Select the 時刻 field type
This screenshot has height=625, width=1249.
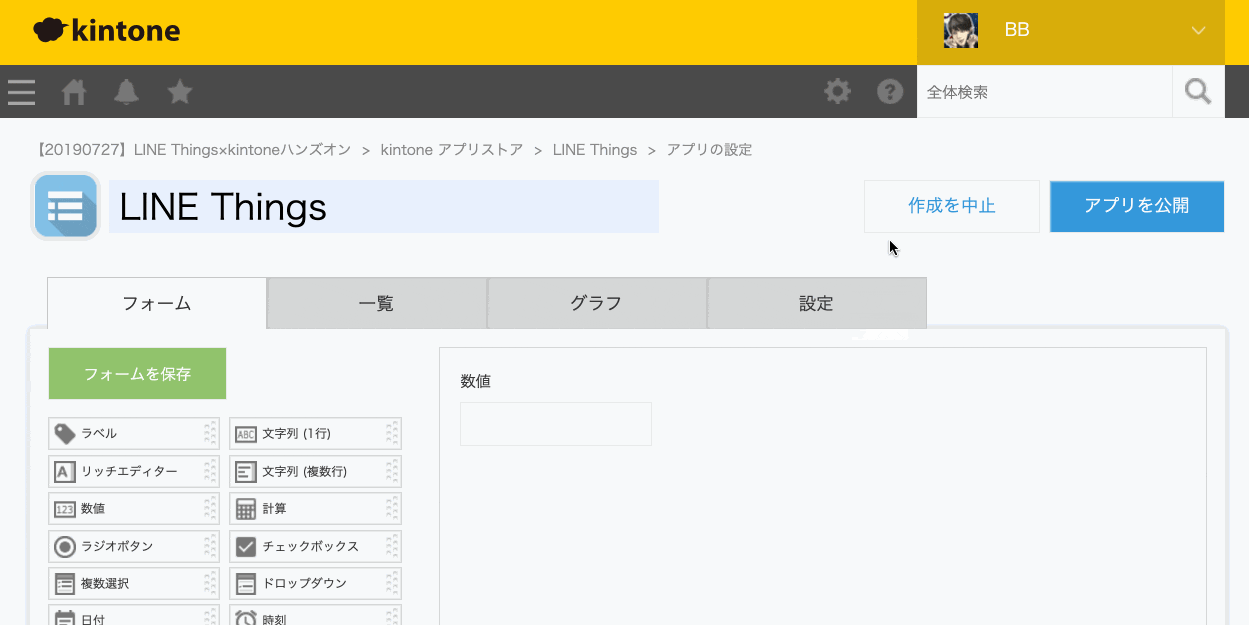(315, 618)
